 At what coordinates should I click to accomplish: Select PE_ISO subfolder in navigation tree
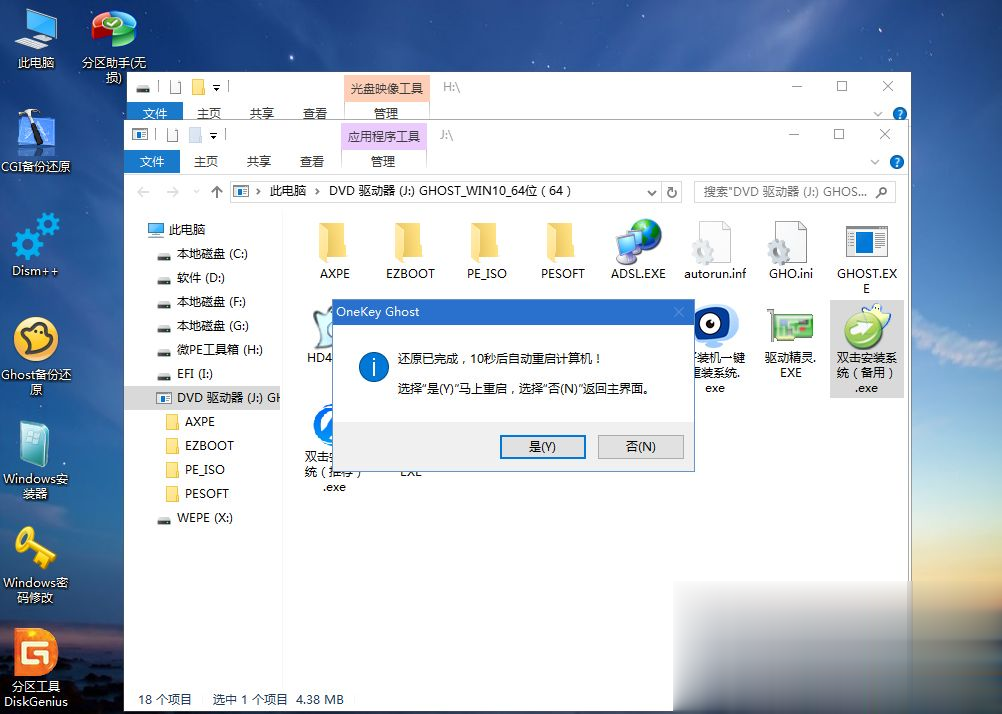[x=196, y=470]
